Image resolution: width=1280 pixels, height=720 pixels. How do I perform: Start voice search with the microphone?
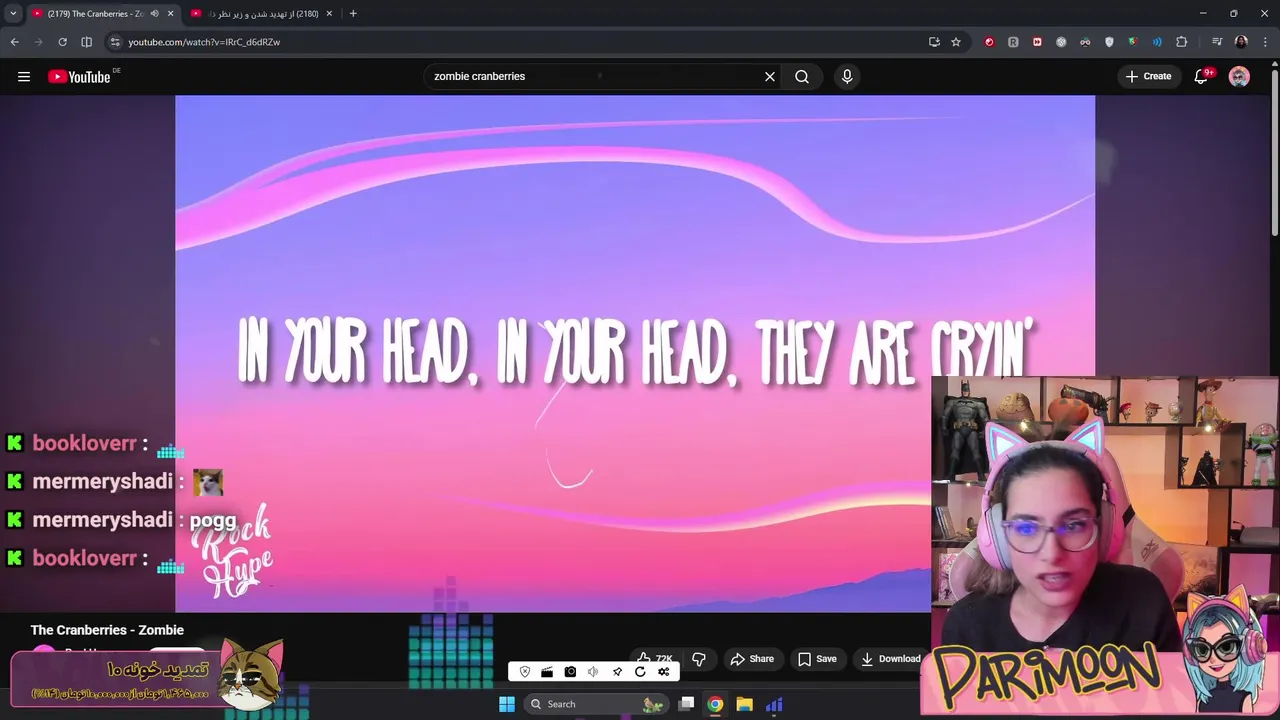pos(847,76)
